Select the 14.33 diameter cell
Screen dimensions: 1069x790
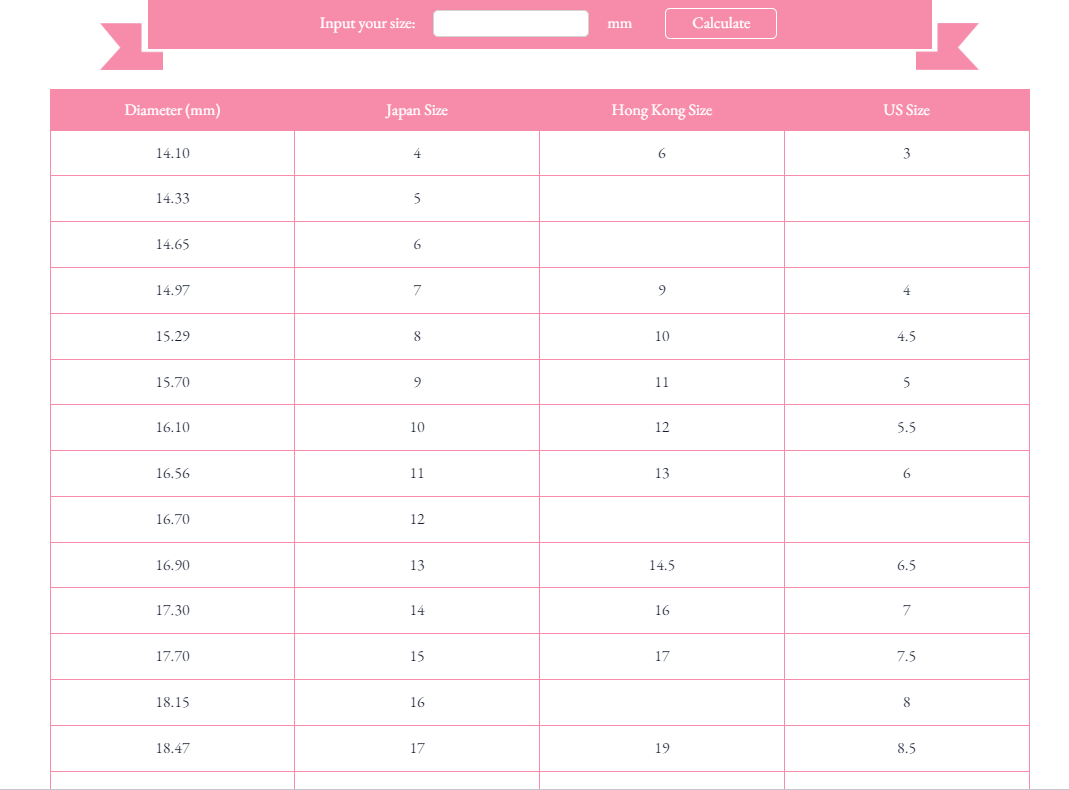click(x=172, y=199)
